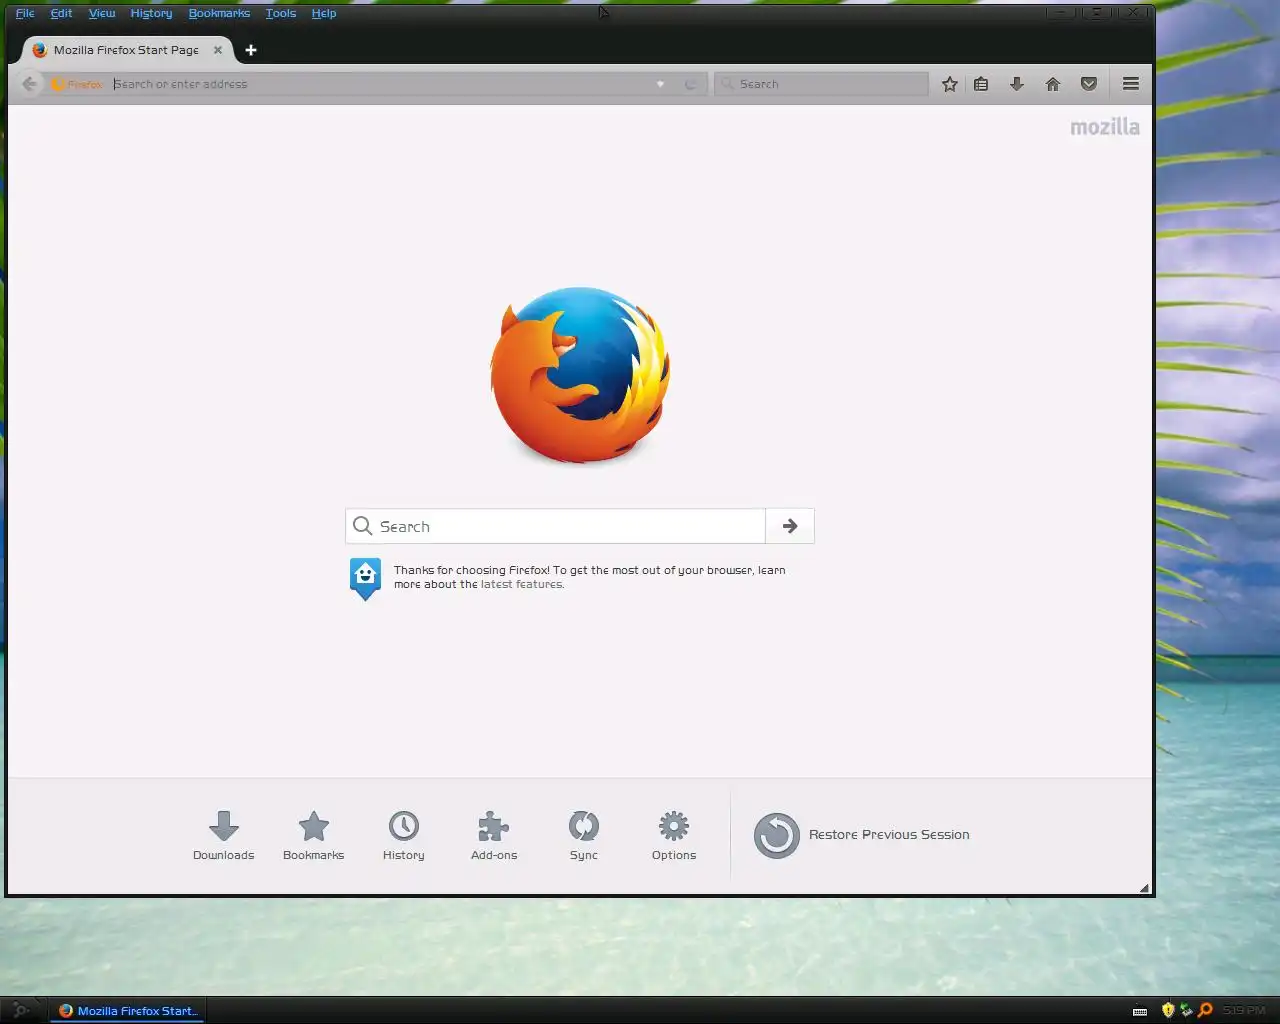Open the Bookmarks menu in menu bar

(219, 13)
